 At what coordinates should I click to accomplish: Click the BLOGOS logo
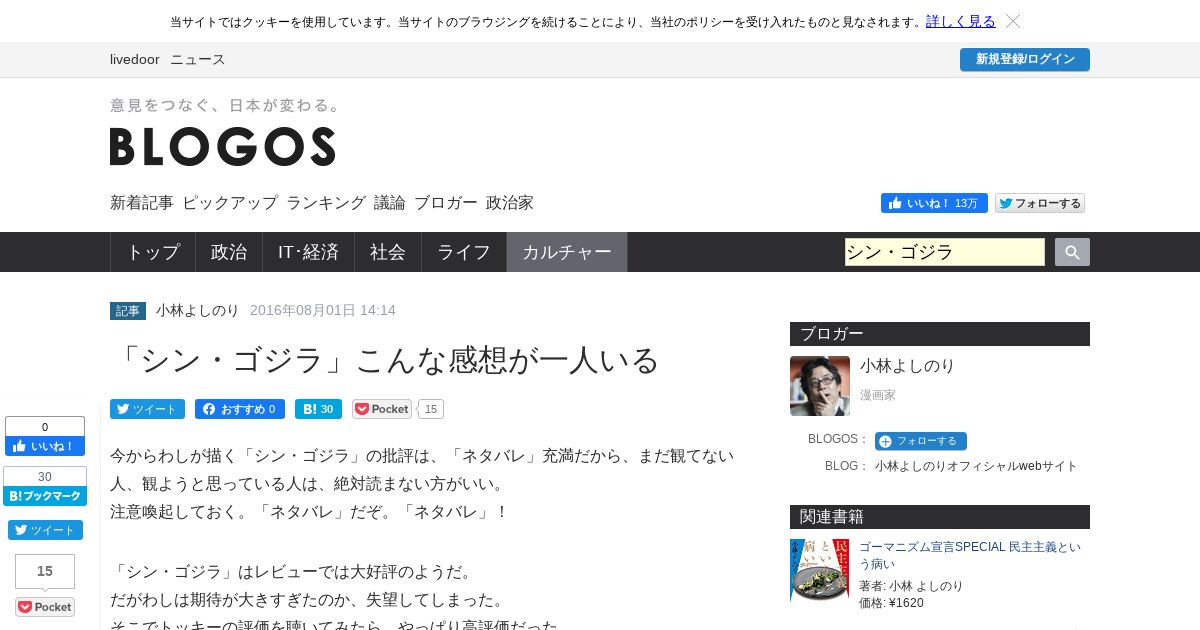coord(222,146)
